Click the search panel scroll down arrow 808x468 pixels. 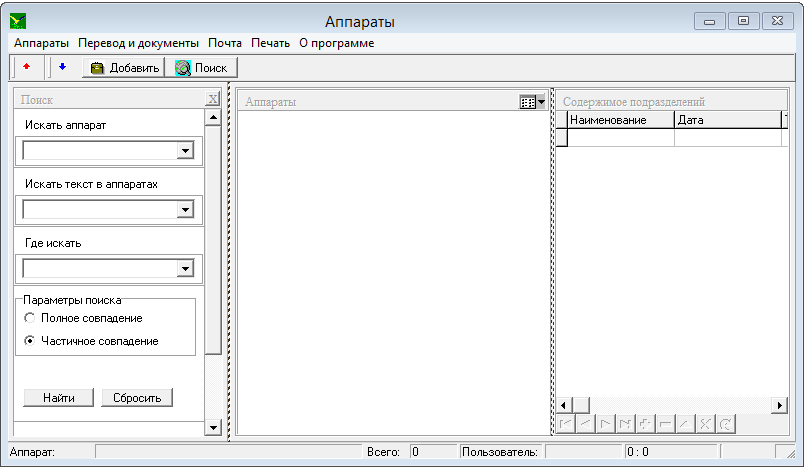coord(213,427)
